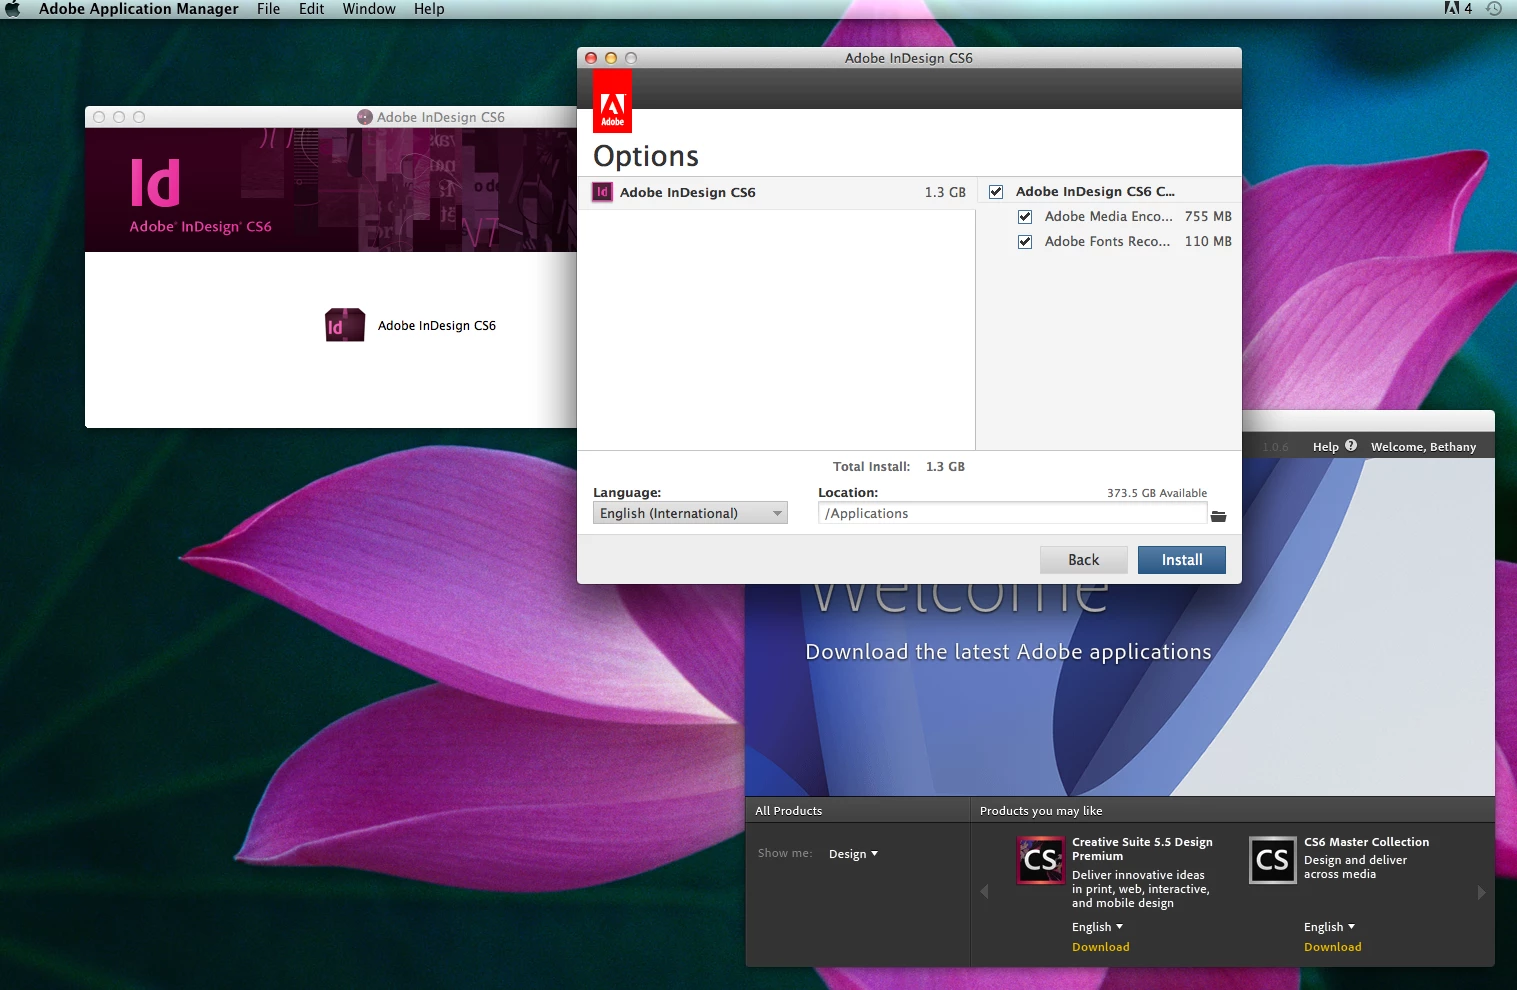Open the Time Machine menu bar icon
Viewport: 1517px width, 990px height.
[1494, 8]
